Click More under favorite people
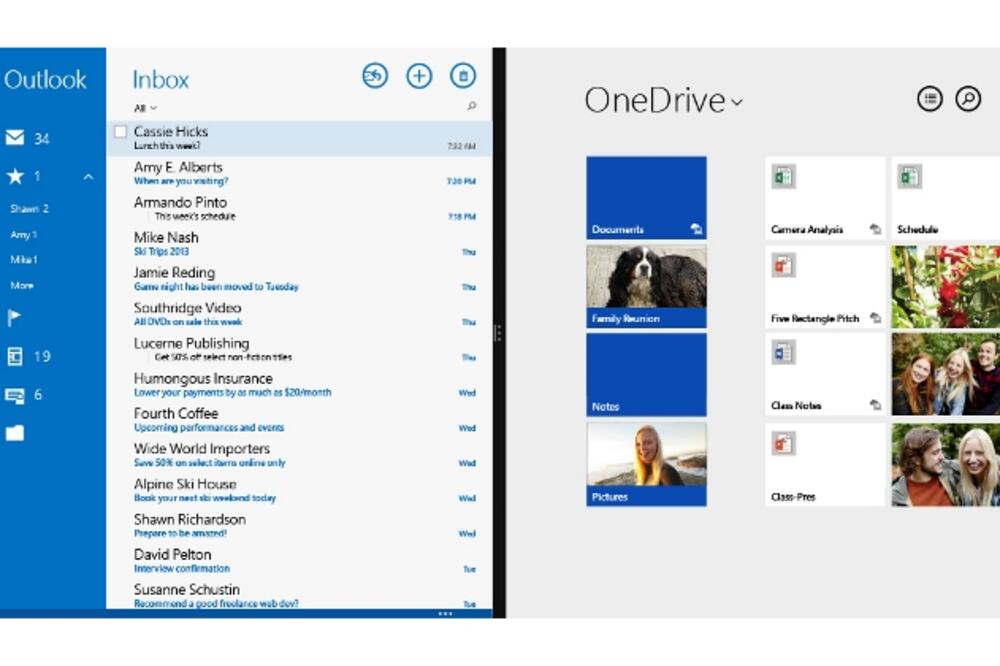 pyautogui.click(x=22, y=285)
